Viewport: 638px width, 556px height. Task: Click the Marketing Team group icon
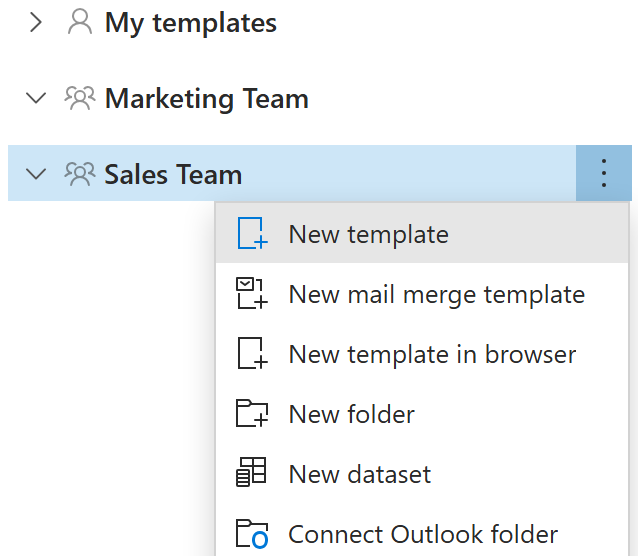click(79, 98)
